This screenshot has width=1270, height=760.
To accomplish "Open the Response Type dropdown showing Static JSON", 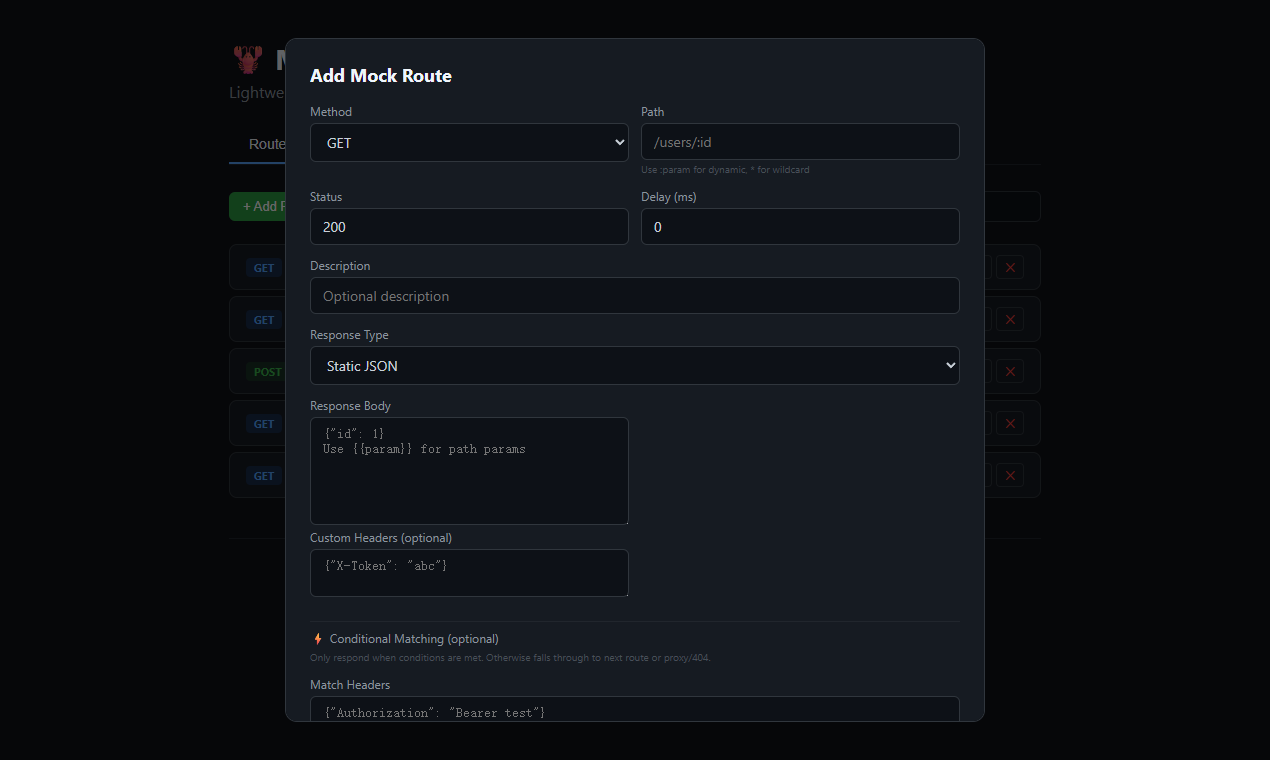I will point(634,366).
